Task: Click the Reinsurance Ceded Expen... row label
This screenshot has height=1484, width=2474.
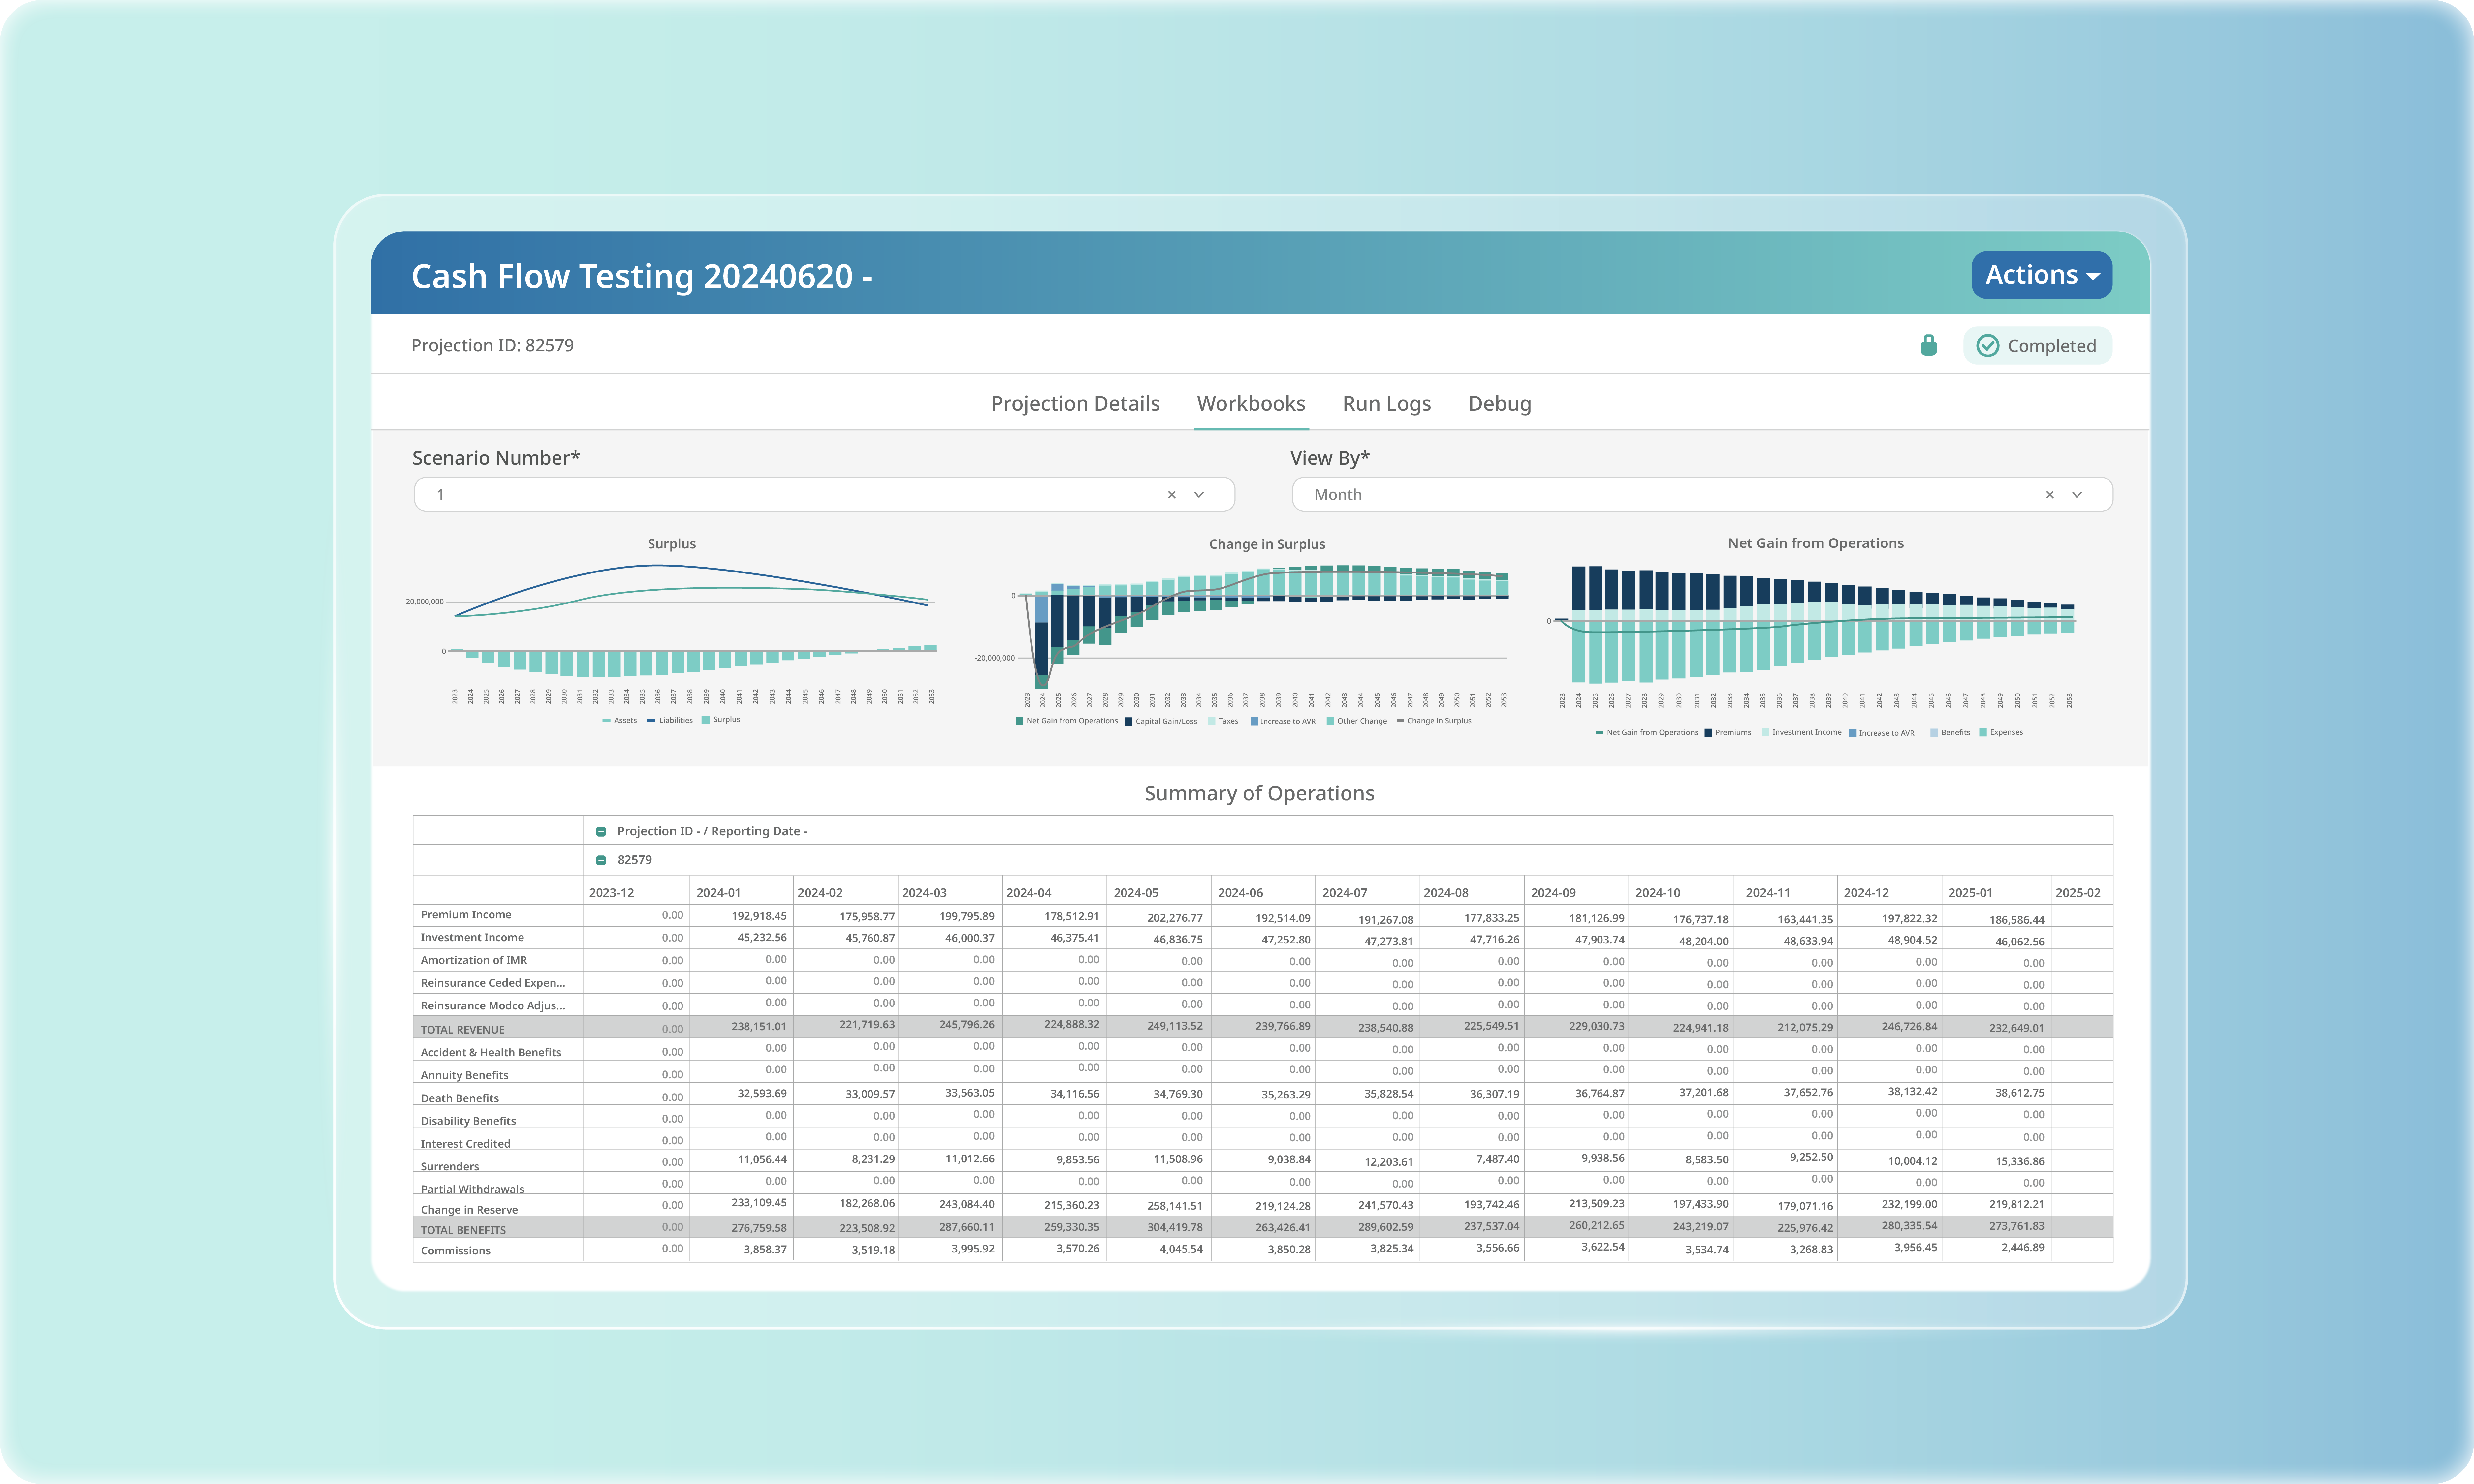Action: [493, 983]
